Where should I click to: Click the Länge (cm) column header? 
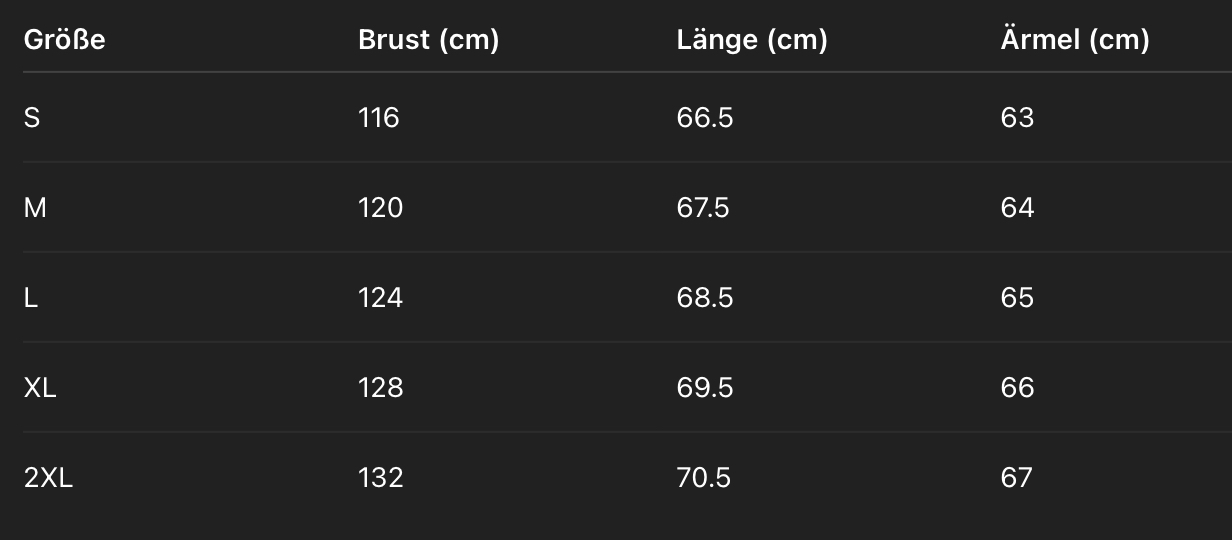click(x=752, y=40)
